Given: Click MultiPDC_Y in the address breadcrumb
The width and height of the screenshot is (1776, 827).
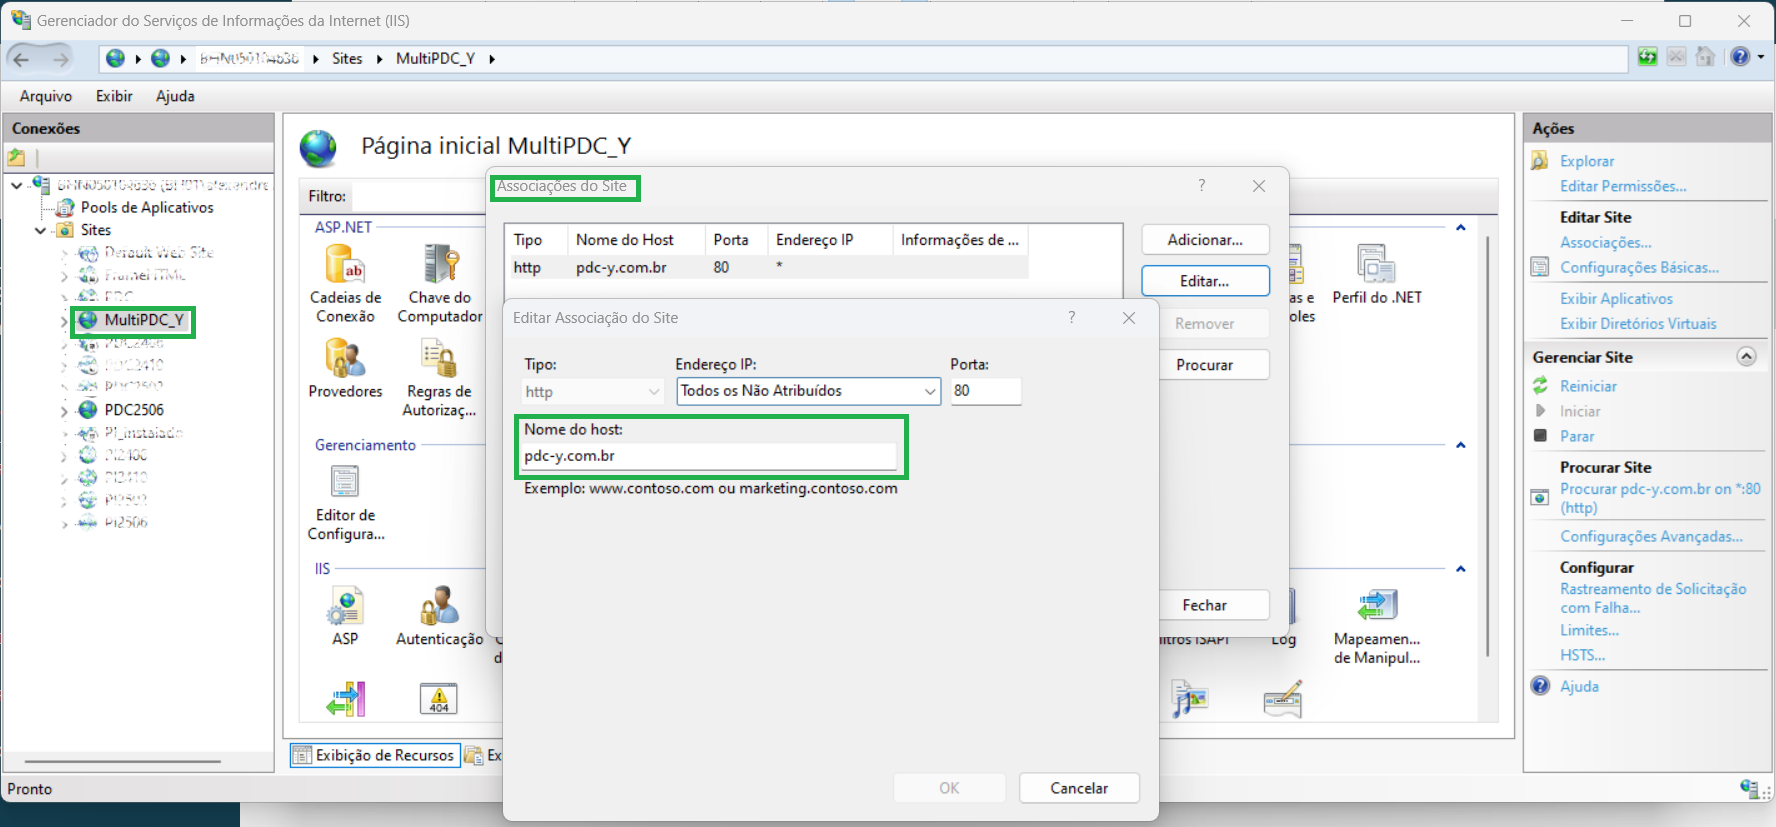Looking at the screenshot, I should pos(435,59).
